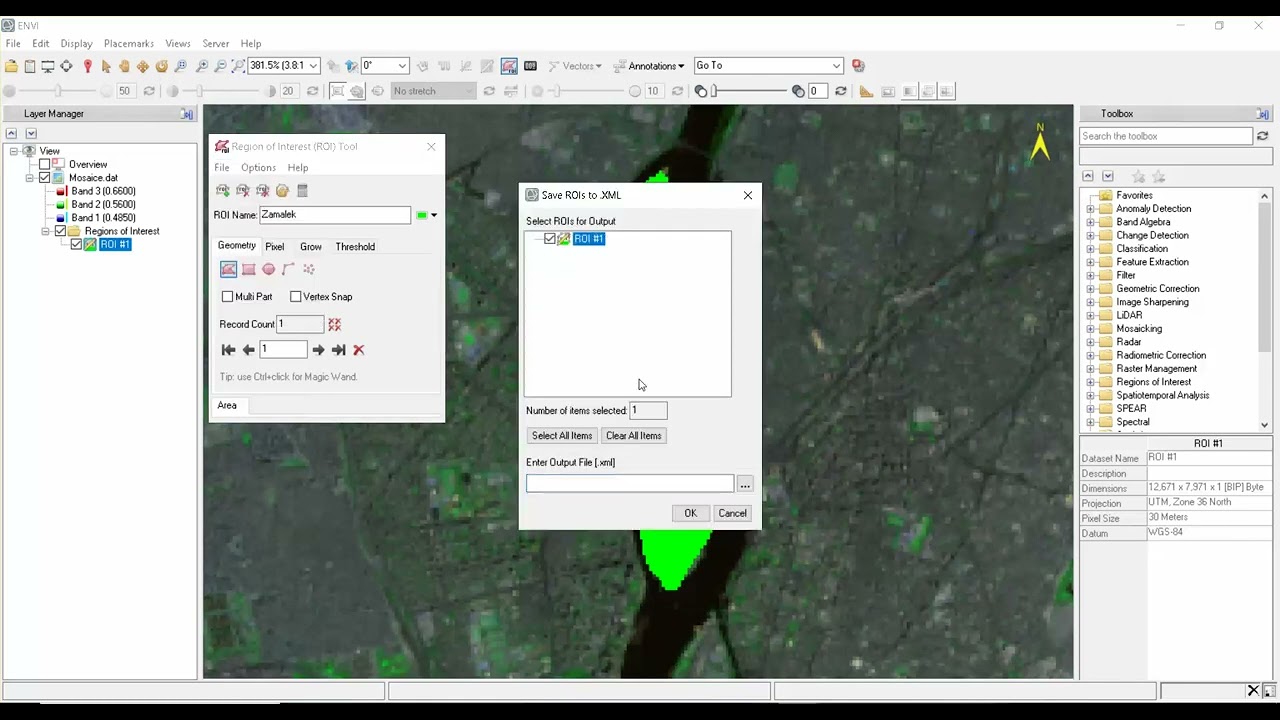Open the ROI Tool Options menu
Viewport: 1280px width, 720px height.
click(258, 168)
